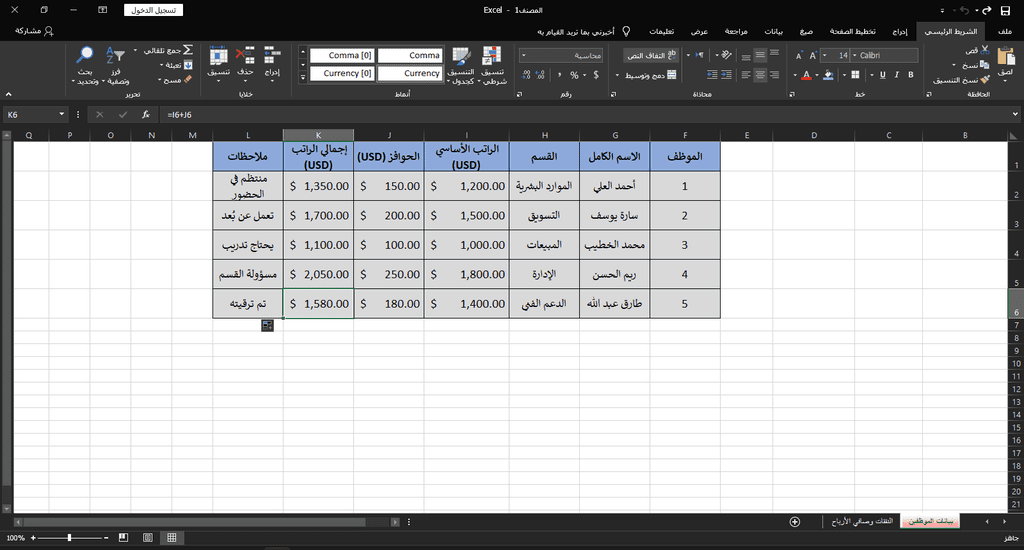Add a new sheet with plus icon

coord(794,521)
